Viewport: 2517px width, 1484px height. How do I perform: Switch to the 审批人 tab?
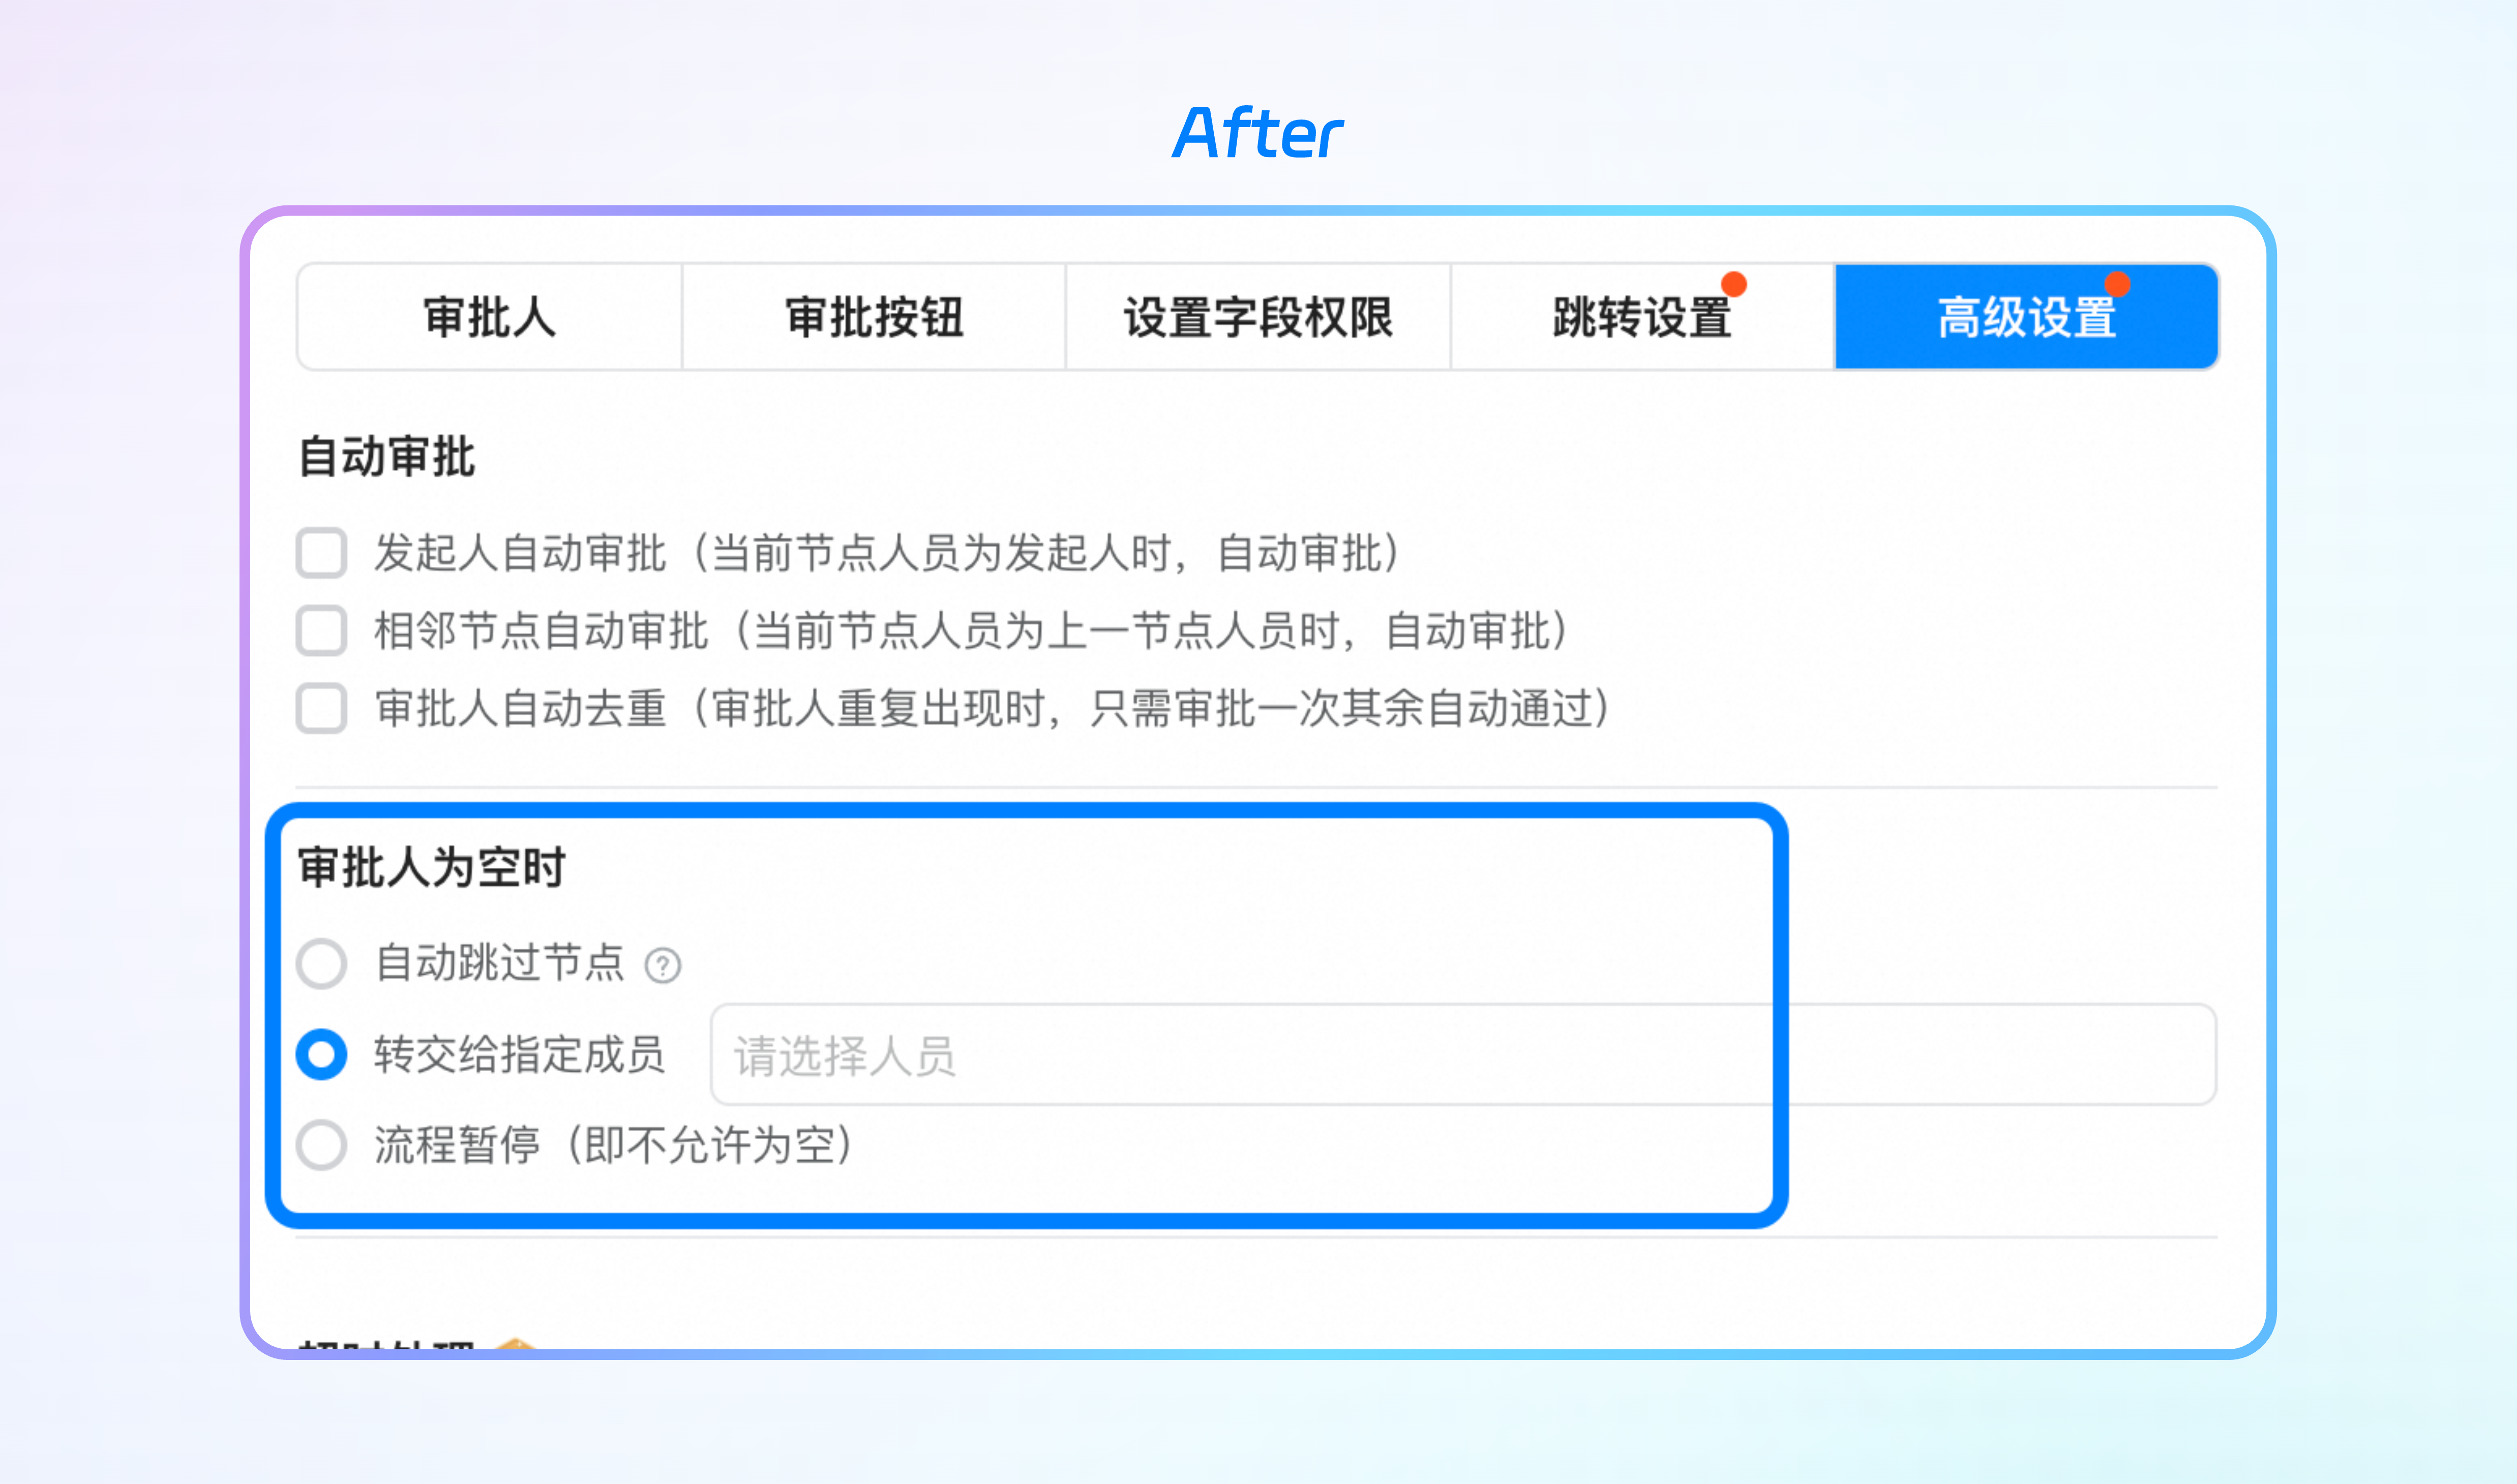click(x=490, y=317)
